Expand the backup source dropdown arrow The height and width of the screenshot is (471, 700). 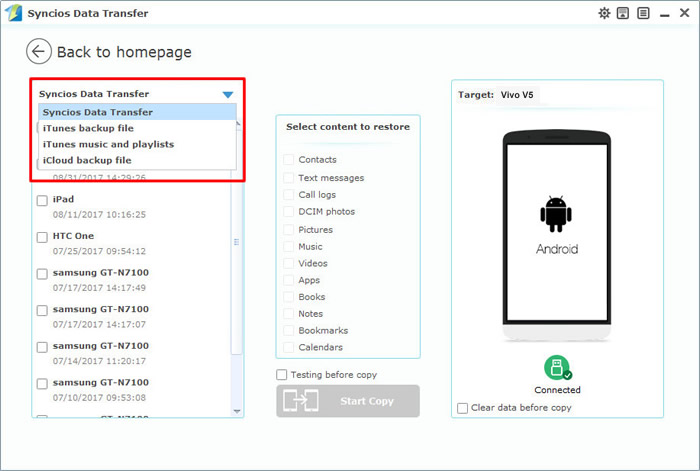(x=228, y=95)
